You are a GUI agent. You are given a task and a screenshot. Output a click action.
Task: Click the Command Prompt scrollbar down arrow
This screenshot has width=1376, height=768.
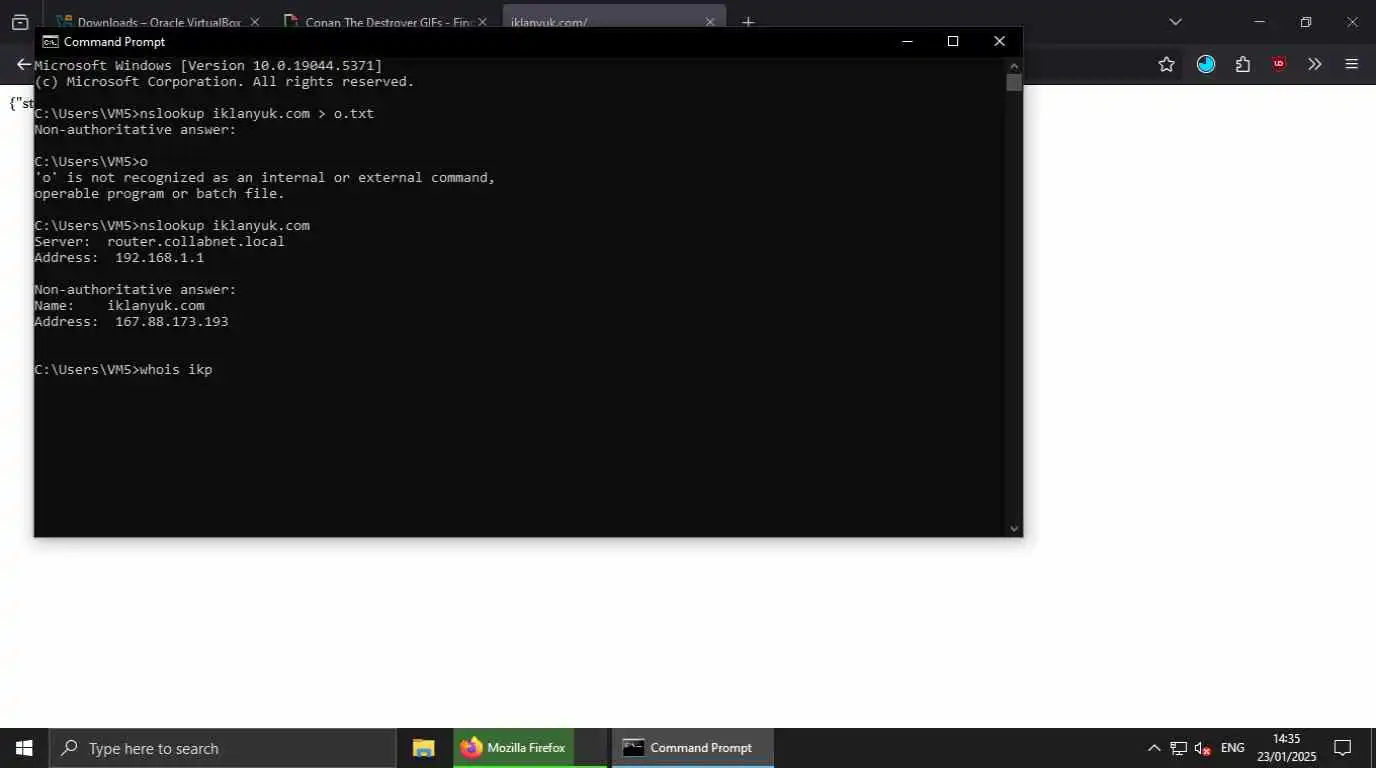coord(1014,528)
